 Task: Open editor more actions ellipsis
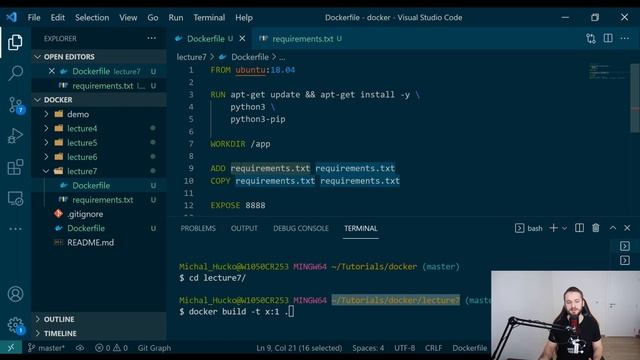pos(624,38)
